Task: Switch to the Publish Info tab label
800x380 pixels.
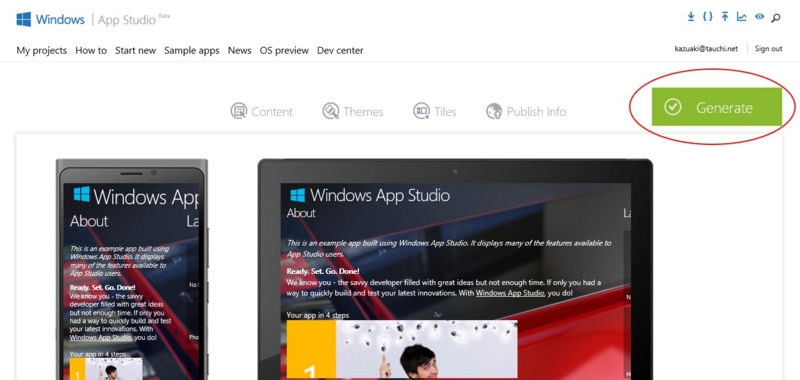Action: pyautogui.click(x=536, y=112)
